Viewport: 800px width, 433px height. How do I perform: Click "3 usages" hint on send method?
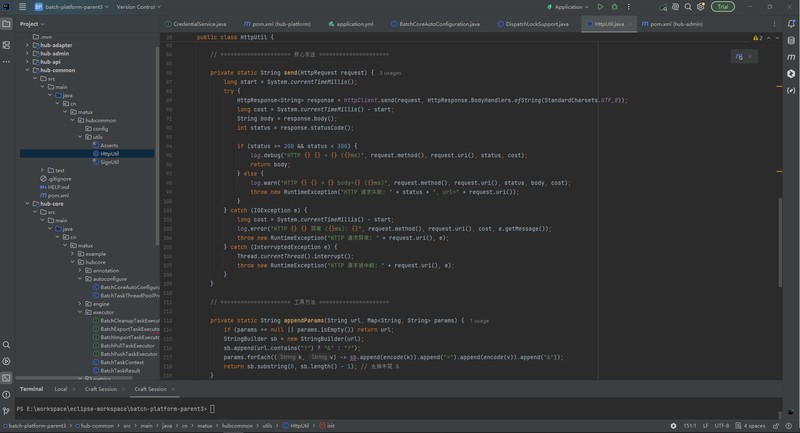click(390, 73)
